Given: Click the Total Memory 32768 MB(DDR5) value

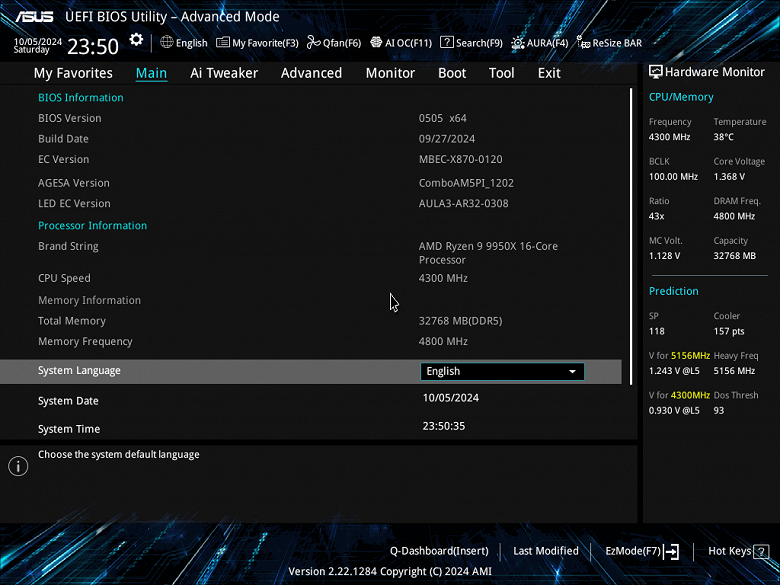Looking at the screenshot, I should pyautogui.click(x=461, y=321).
